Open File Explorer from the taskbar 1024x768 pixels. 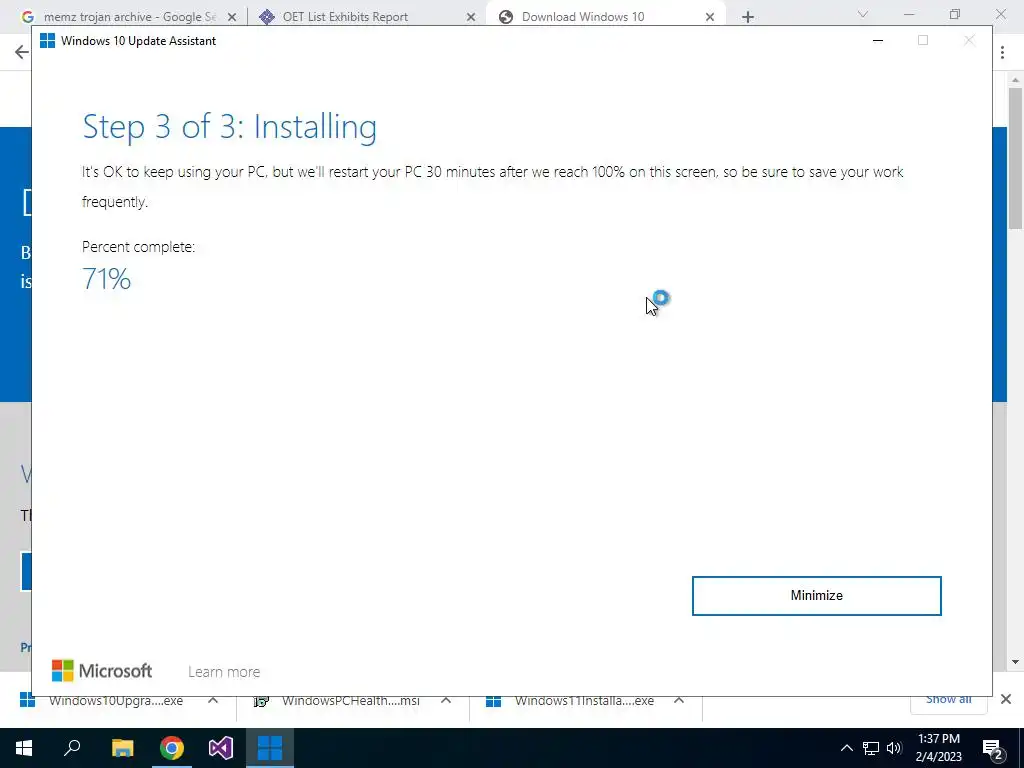click(122, 748)
